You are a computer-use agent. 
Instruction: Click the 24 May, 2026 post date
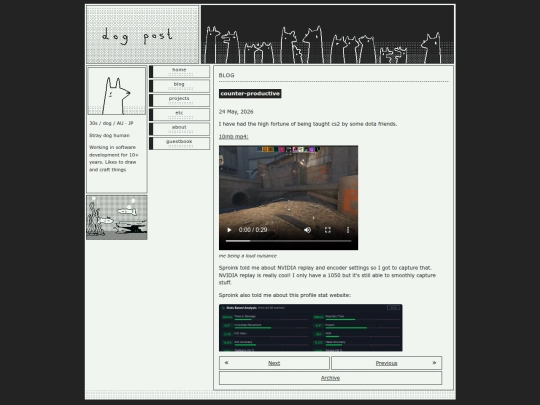click(236, 112)
